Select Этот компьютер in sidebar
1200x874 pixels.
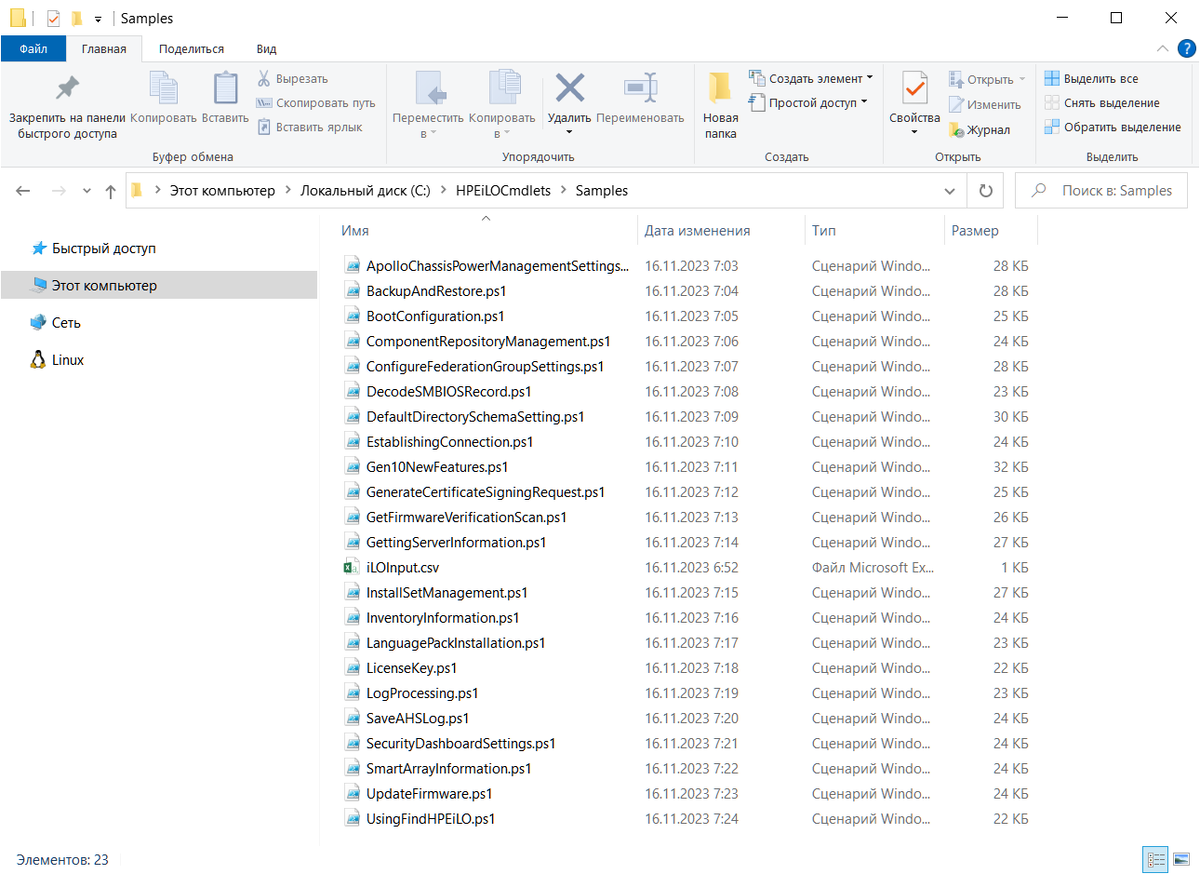158,285
